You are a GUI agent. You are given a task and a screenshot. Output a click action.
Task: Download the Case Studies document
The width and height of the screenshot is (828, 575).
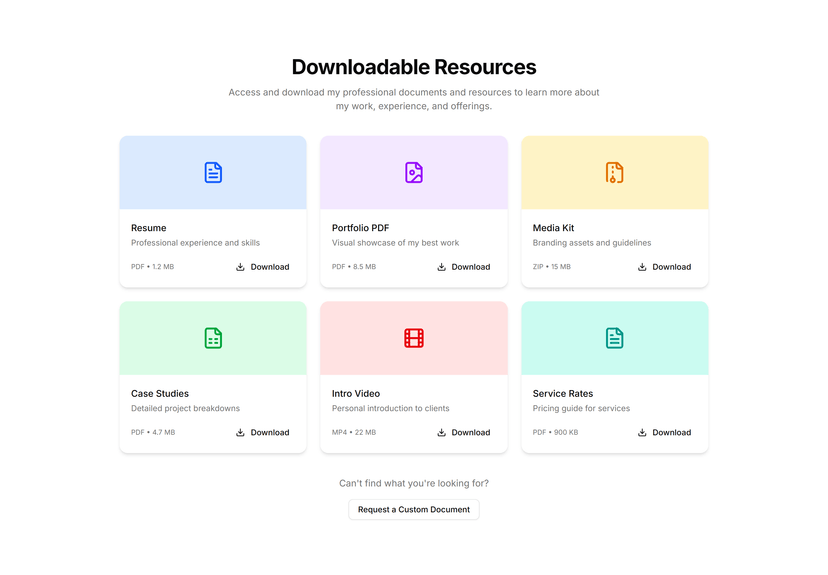(x=262, y=432)
